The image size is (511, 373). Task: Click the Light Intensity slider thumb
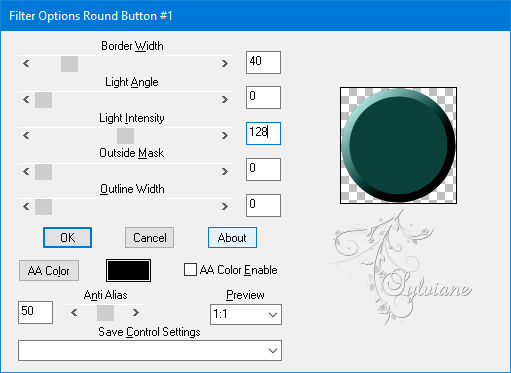pyautogui.click(x=125, y=136)
